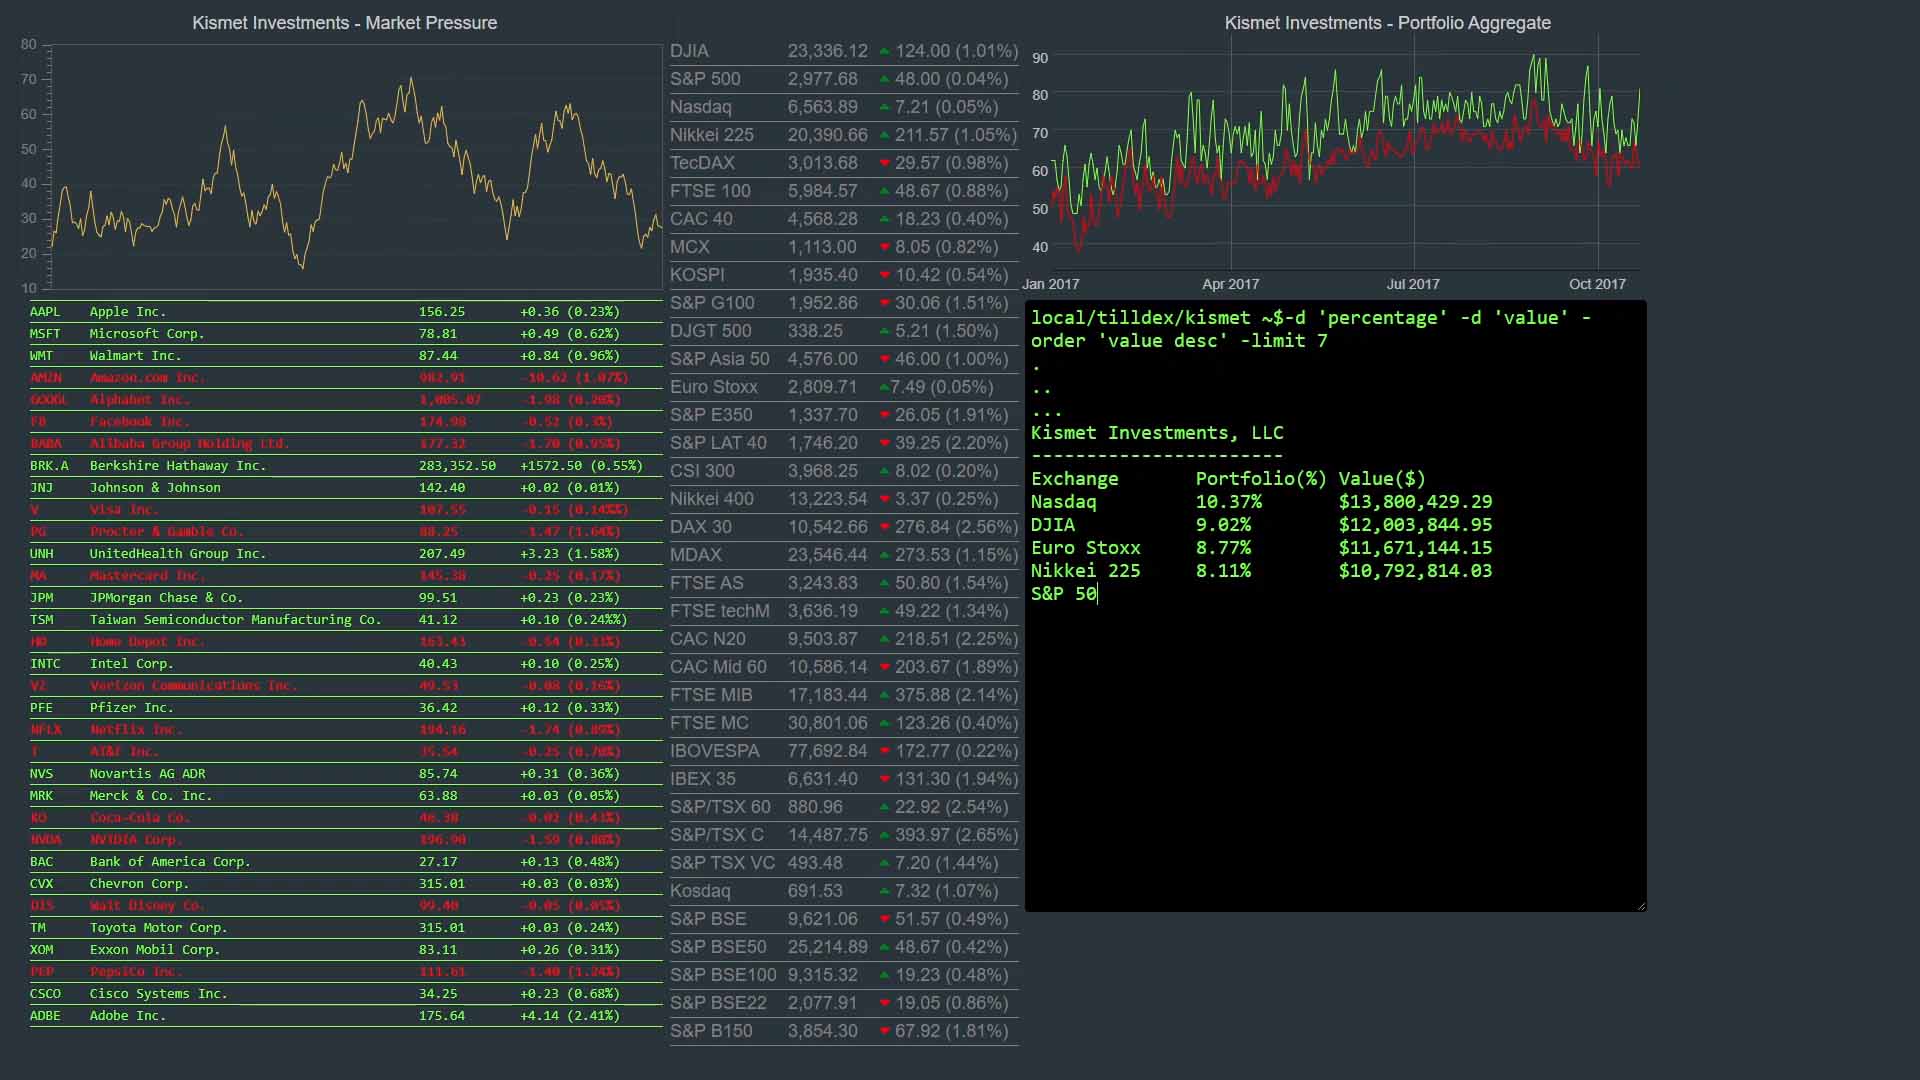
Task: Select the AMZN ticker row
Action: coord(346,378)
